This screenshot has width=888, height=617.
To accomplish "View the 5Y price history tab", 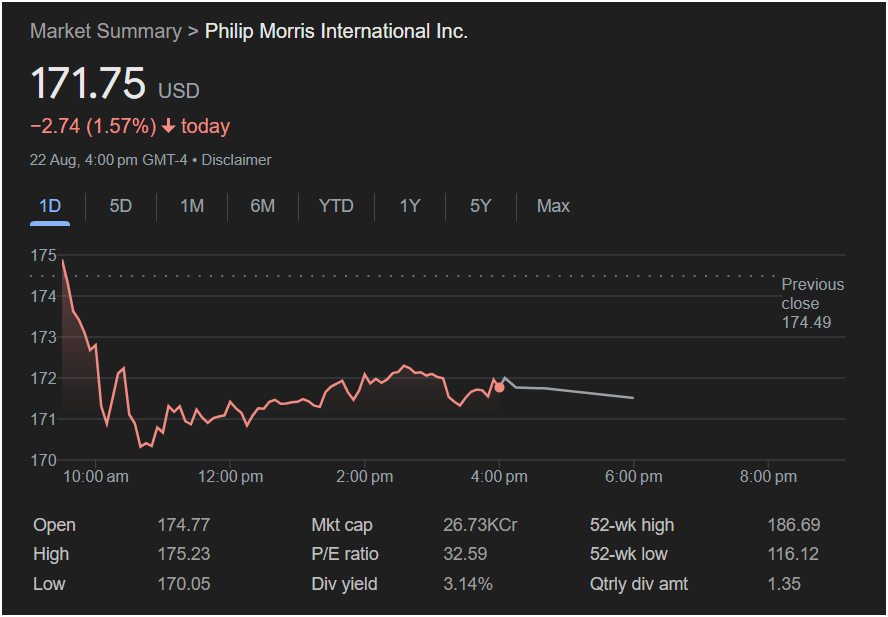I will point(481,206).
